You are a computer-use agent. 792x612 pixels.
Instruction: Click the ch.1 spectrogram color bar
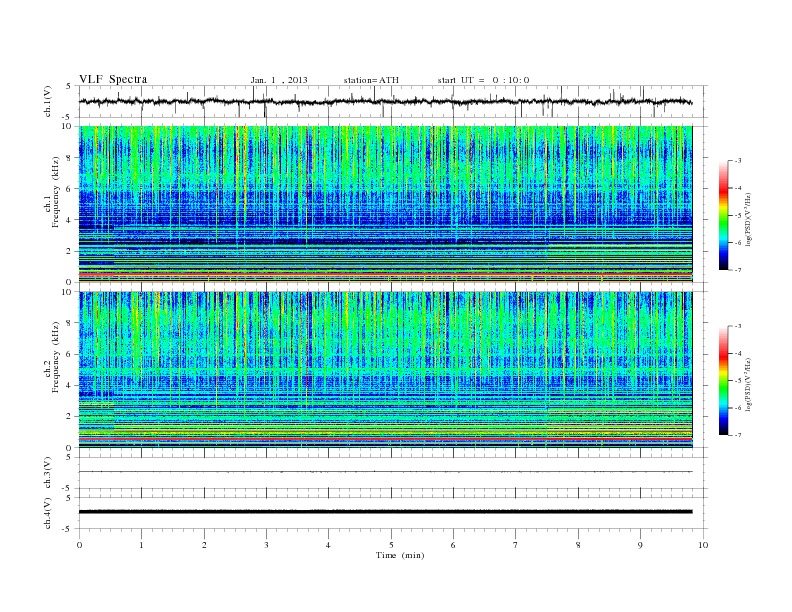[x=723, y=216]
